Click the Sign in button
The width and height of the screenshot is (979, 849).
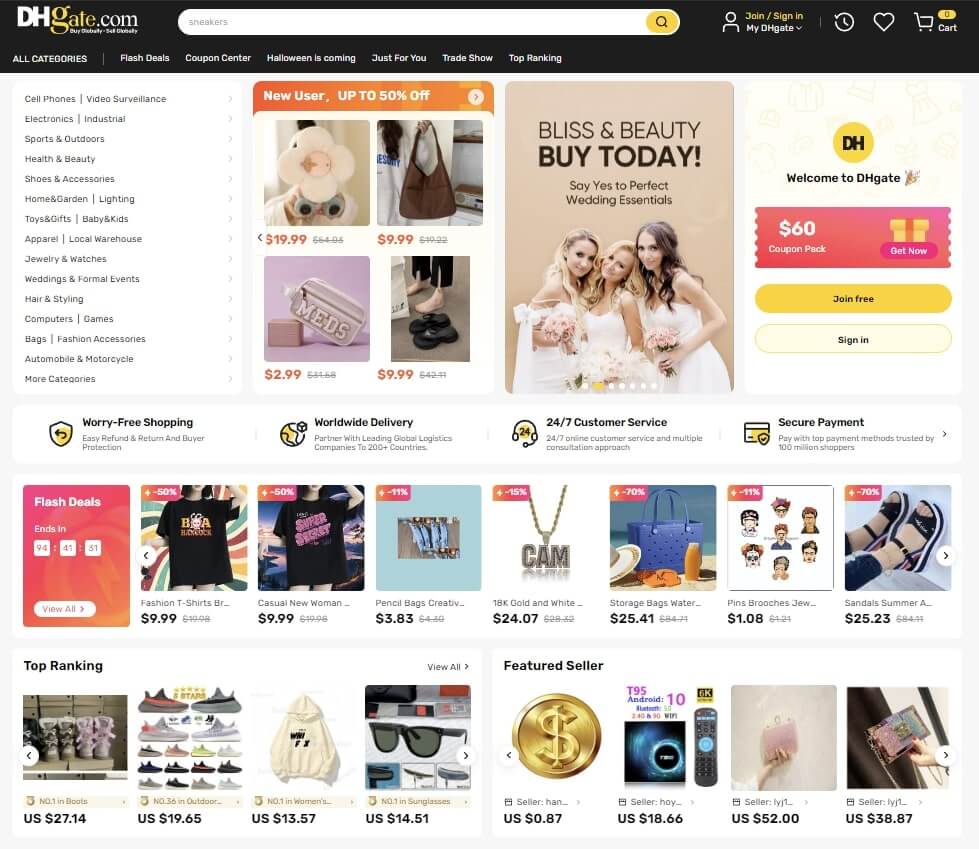pyautogui.click(x=853, y=340)
